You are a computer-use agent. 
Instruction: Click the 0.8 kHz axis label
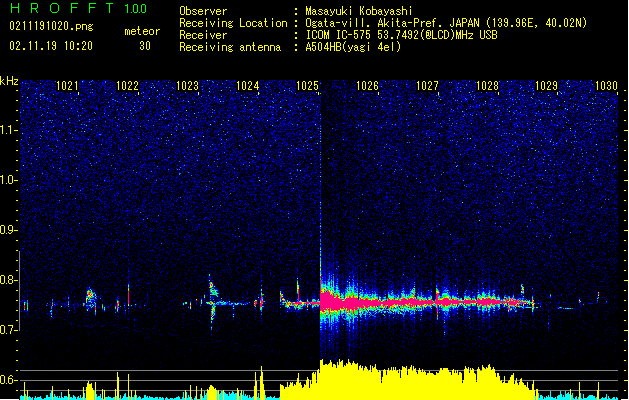pos(9,280)
